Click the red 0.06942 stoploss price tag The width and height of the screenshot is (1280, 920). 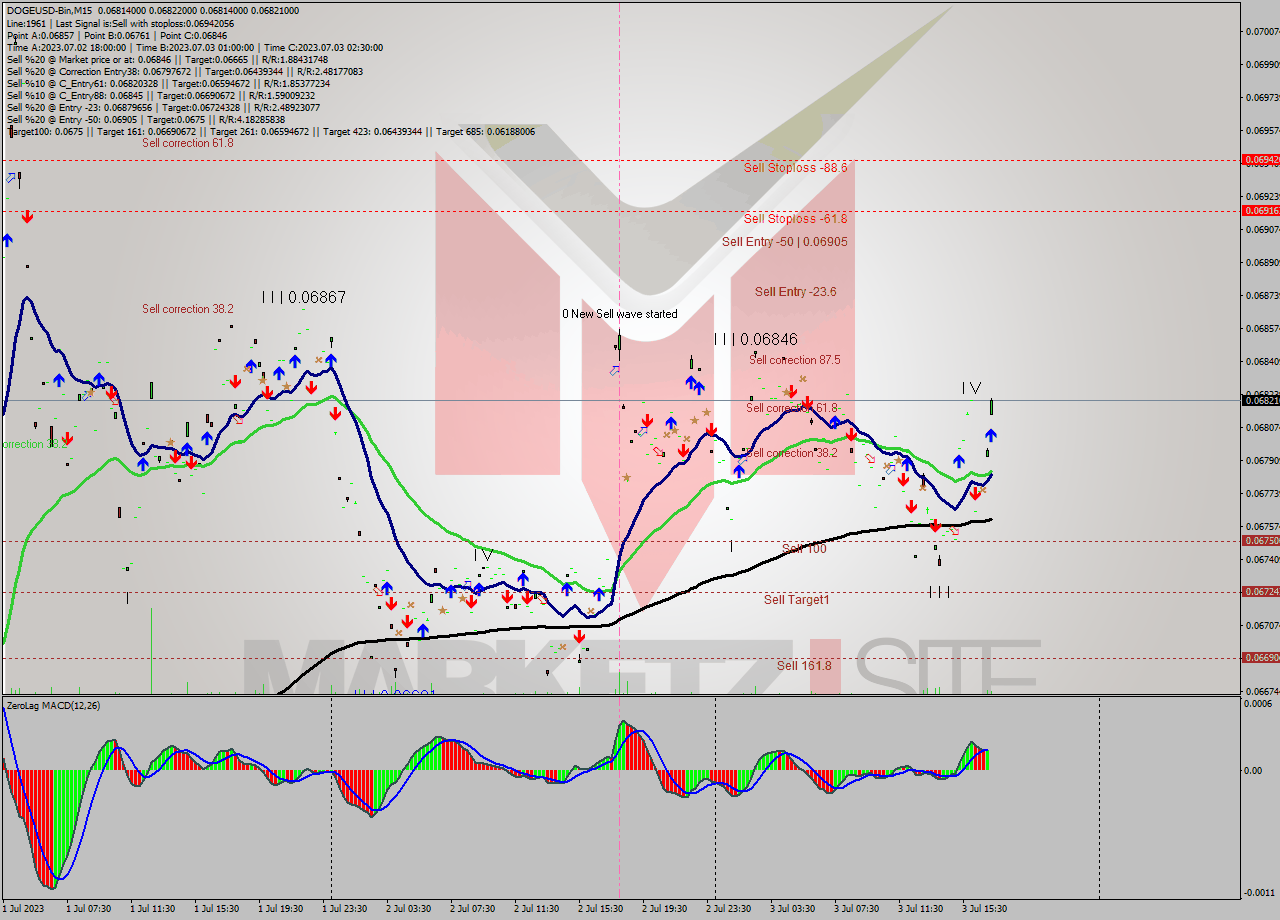click(x=1259, y=160)
